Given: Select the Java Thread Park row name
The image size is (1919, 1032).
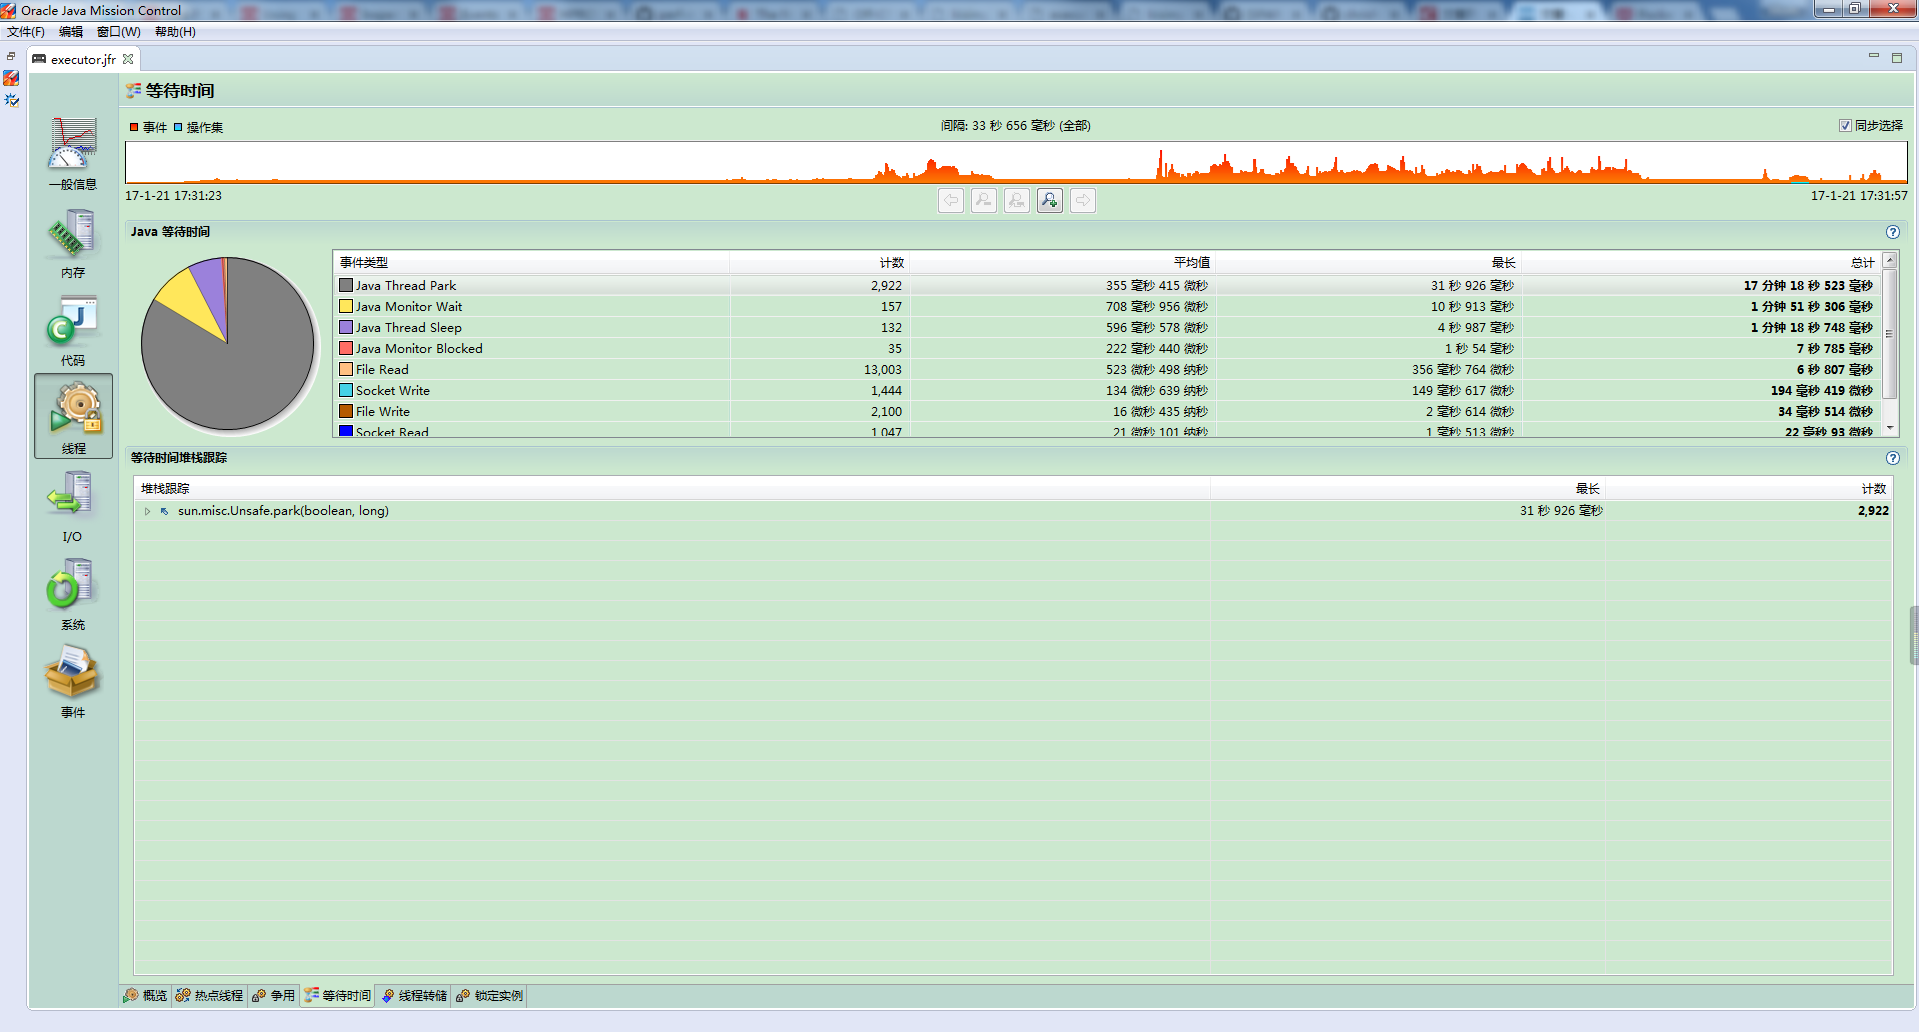Looking at the screenshot, I should [406, 286].
